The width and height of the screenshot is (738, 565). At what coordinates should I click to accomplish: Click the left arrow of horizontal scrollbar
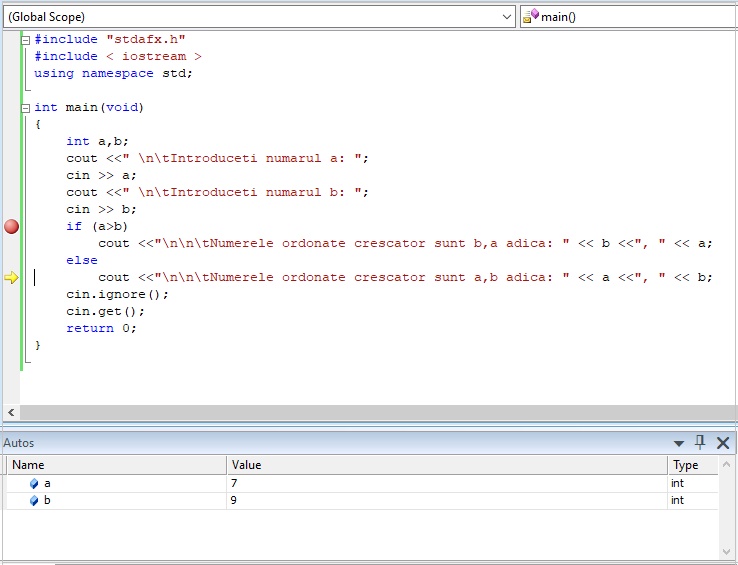(x=11, y=412)
